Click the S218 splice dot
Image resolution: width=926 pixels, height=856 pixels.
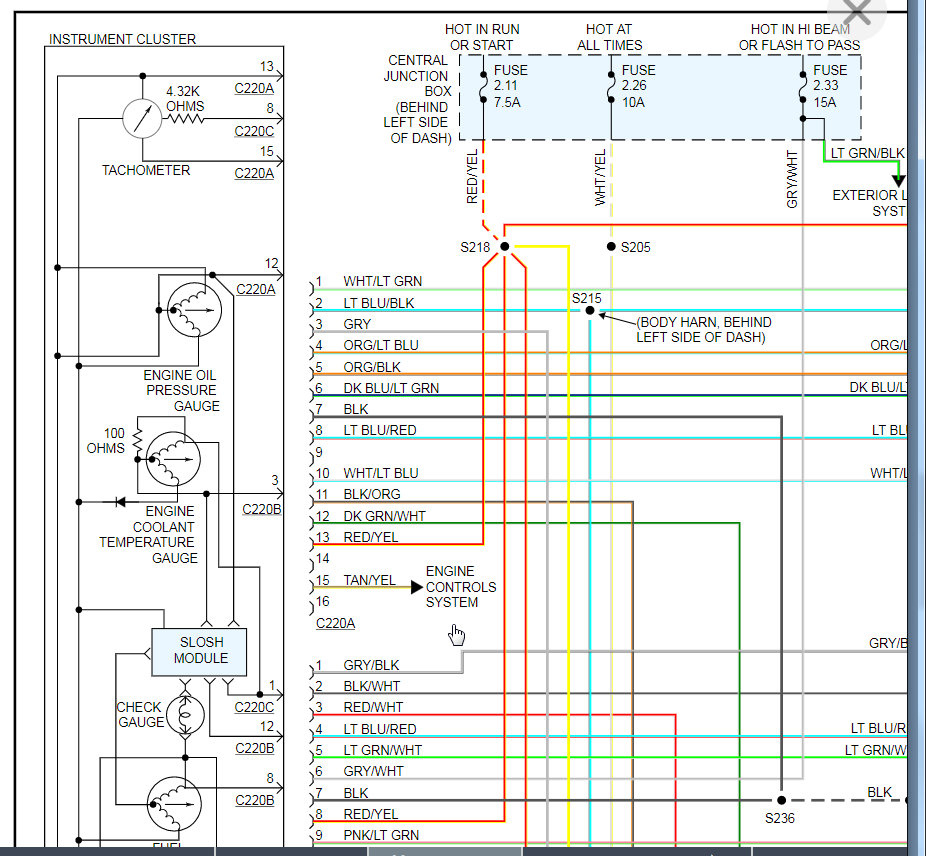(504, 246)
